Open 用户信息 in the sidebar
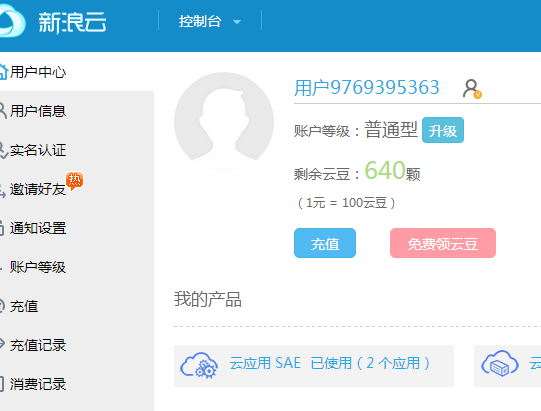 coord(38,111)
